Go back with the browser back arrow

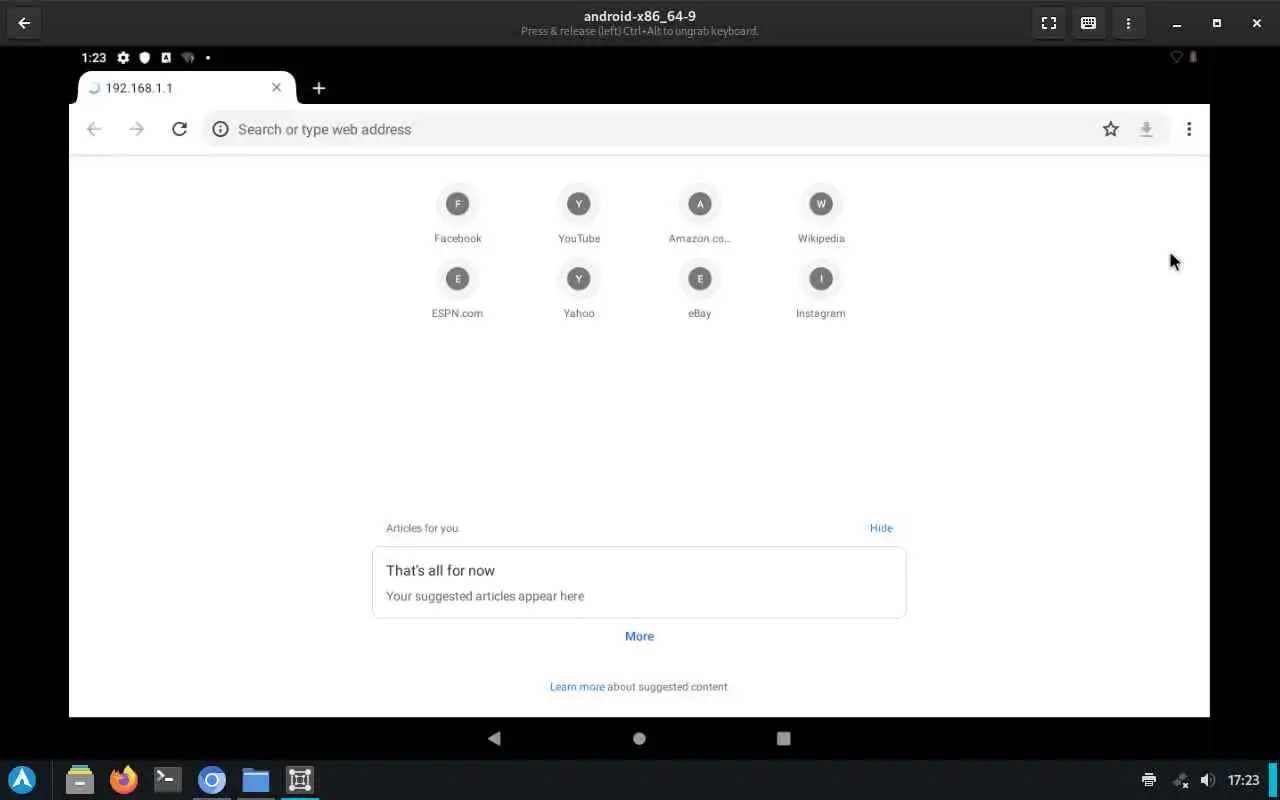pyautogui.click(x=94, y=129)
